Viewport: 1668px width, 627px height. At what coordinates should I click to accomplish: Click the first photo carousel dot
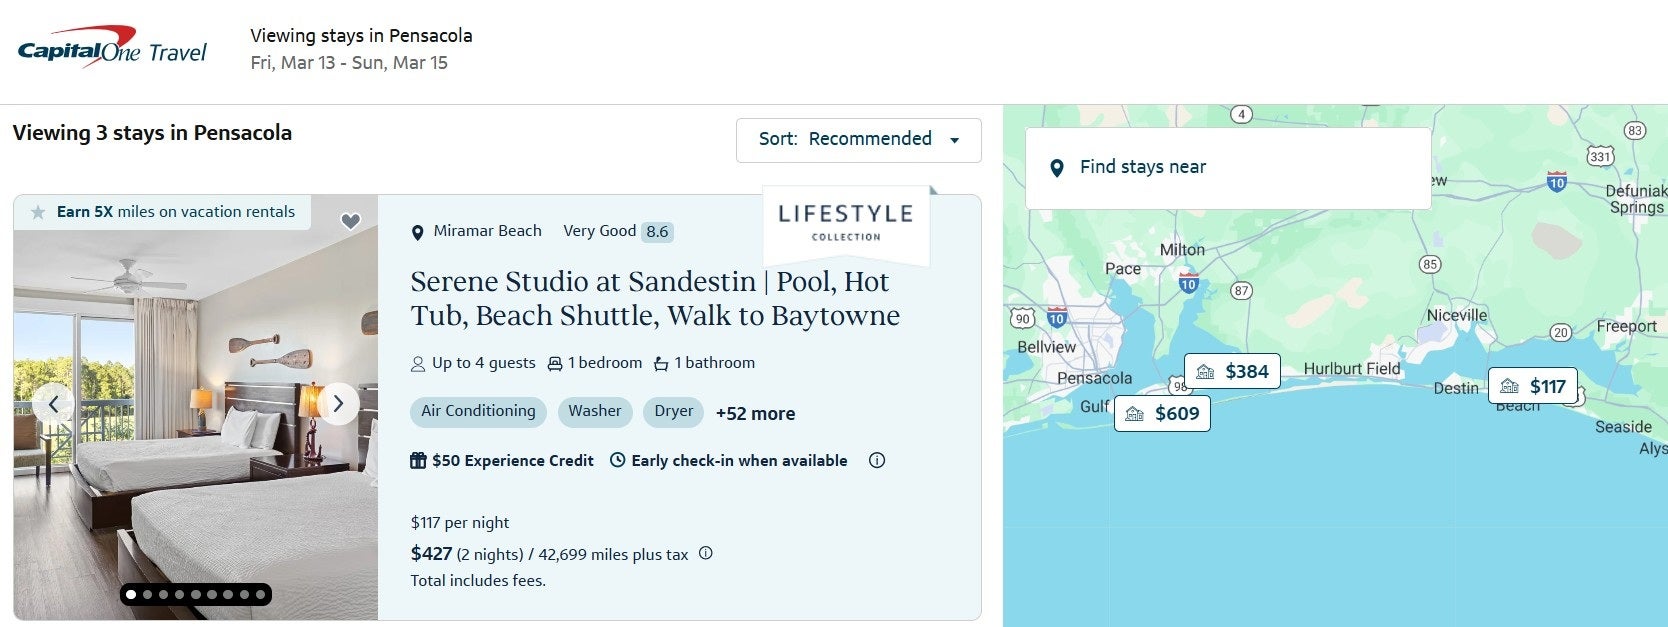(131, 595)
